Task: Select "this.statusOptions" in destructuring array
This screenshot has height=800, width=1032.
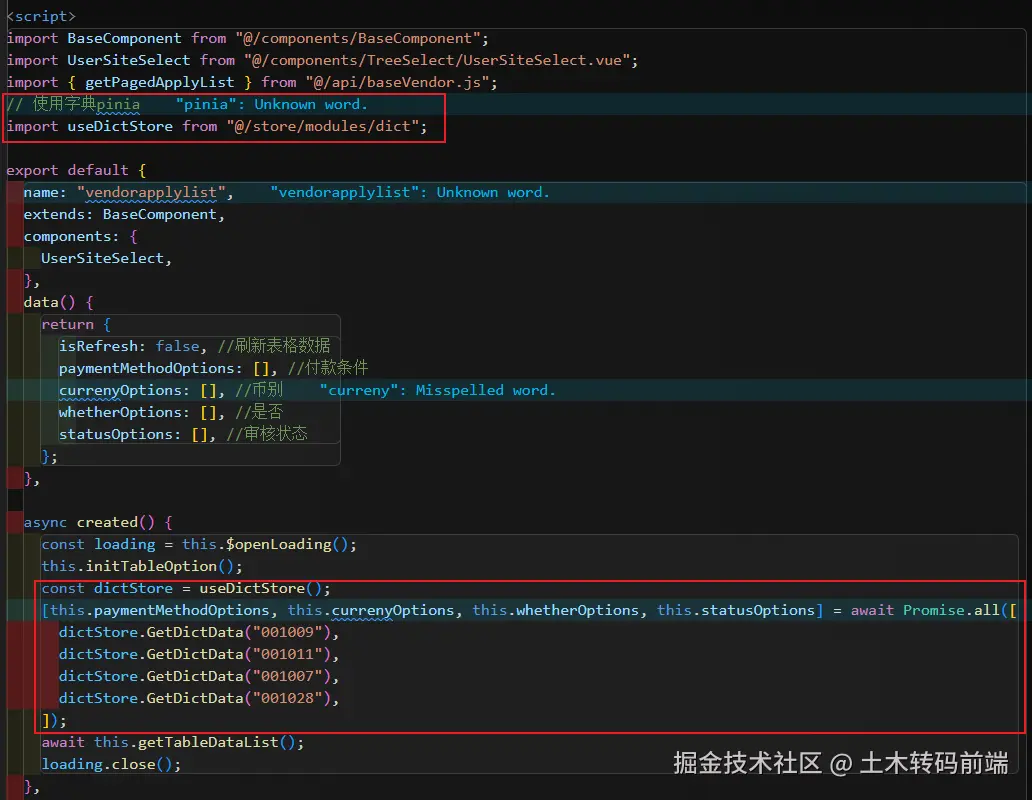Action: [x=736, y=611]
